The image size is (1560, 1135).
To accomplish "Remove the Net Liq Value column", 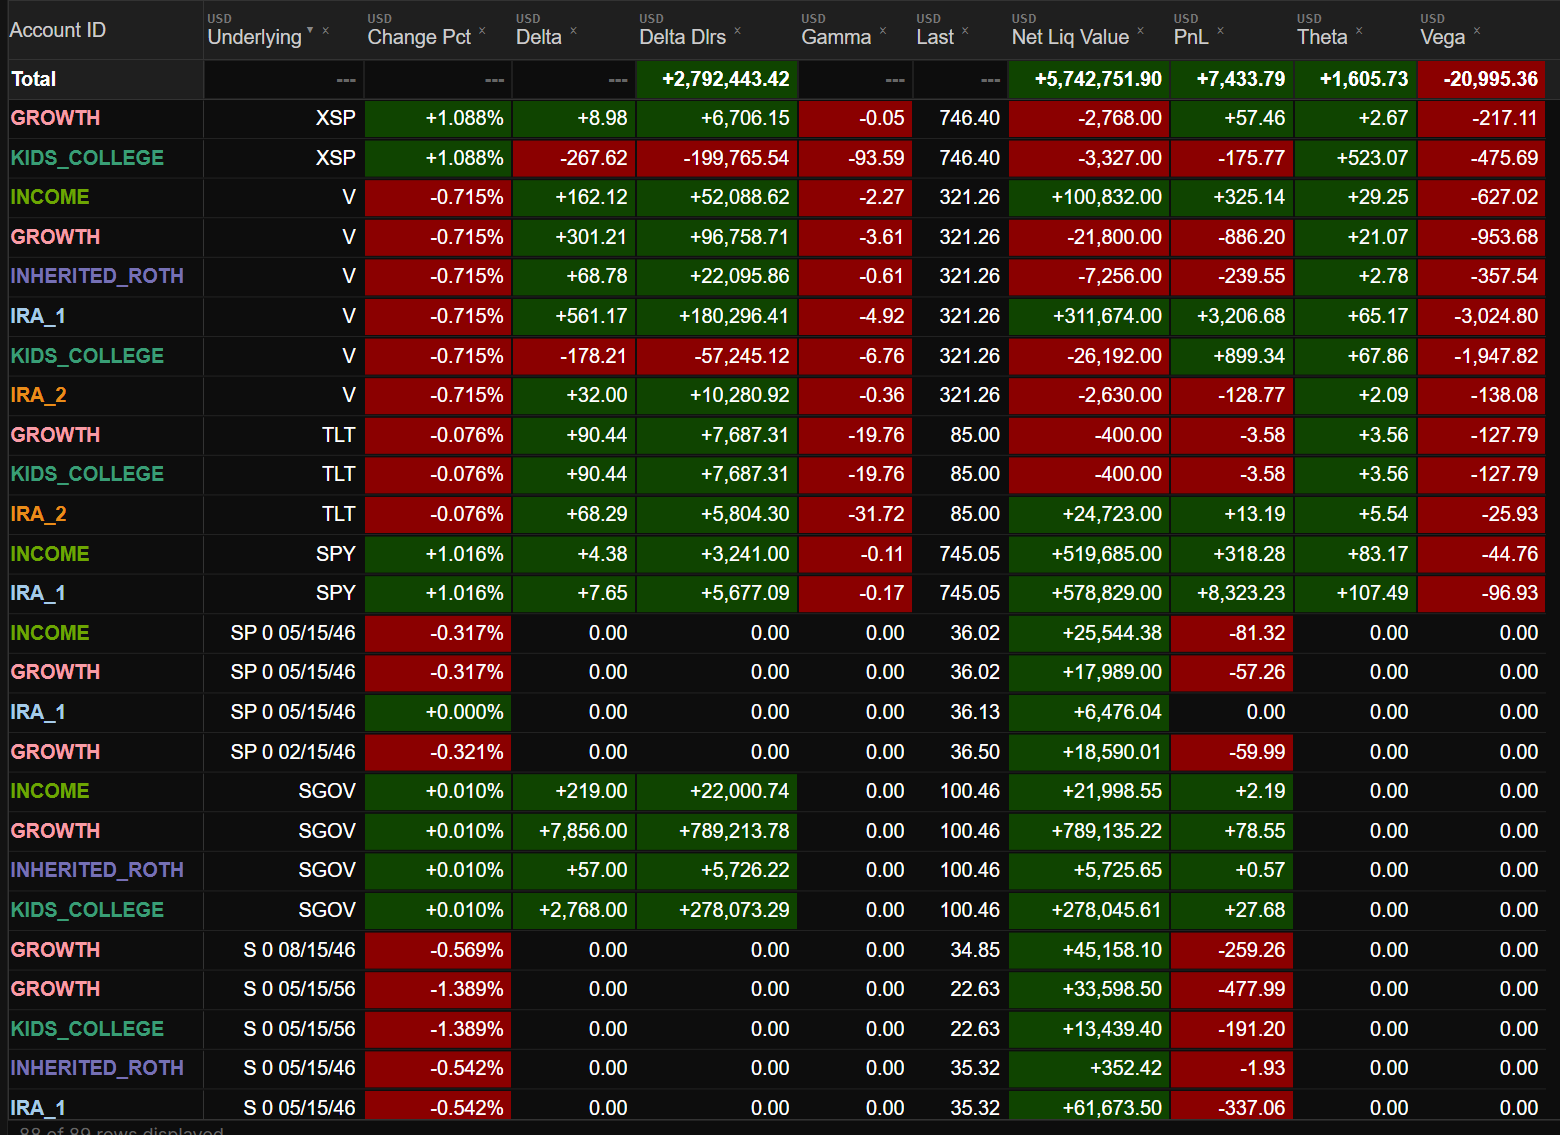I will [x=1140, y=31].
